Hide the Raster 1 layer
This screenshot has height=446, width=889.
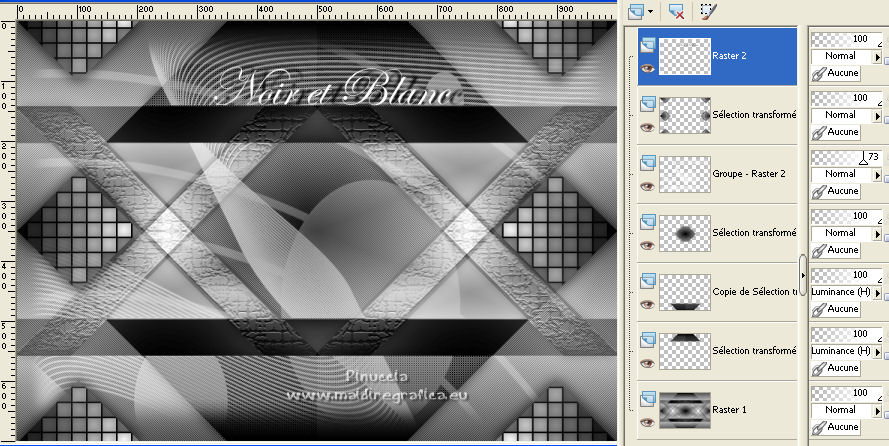click(647, 422)
